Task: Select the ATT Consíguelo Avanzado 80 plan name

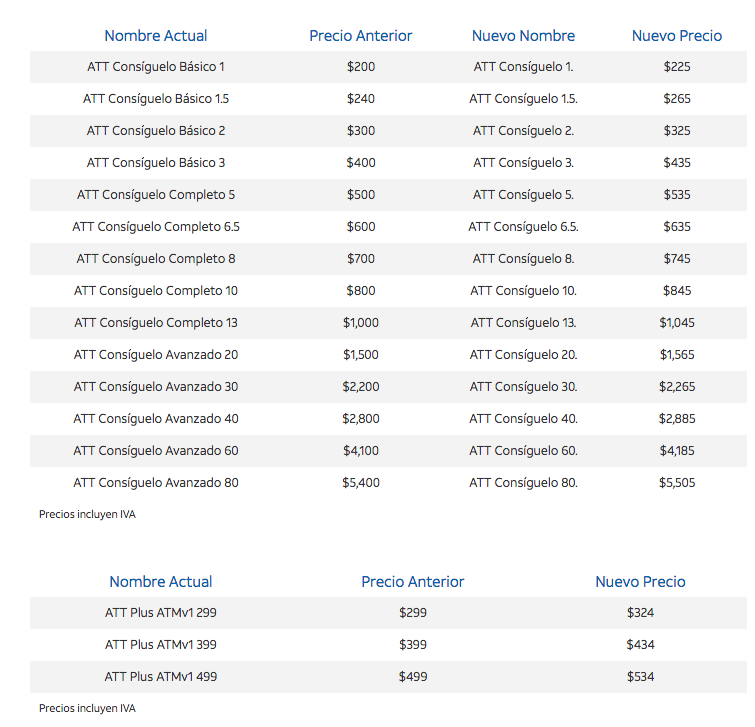Action: [x=155, y=483]
